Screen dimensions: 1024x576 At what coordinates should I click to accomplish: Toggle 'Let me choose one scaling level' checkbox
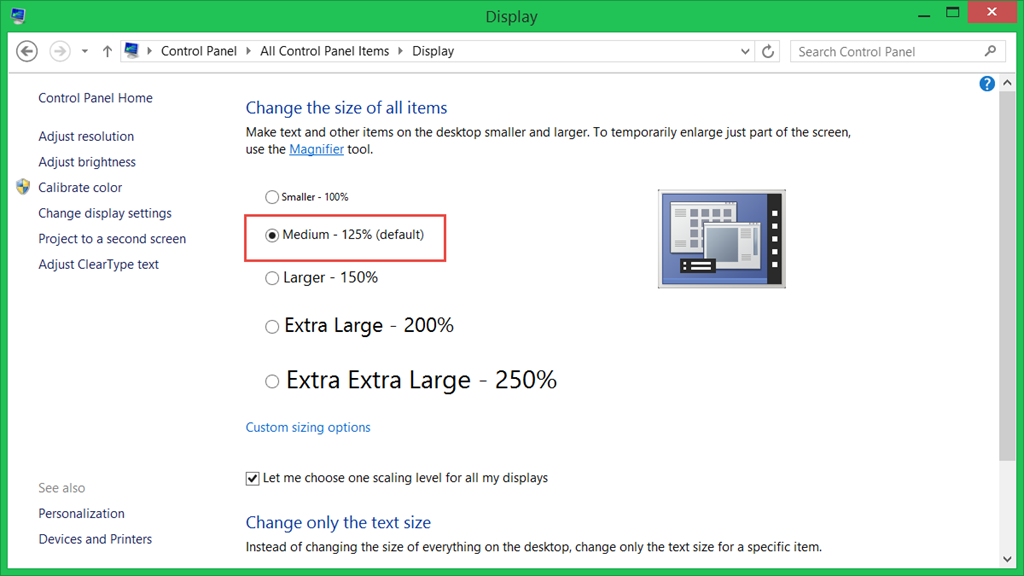tap(252, 478)
